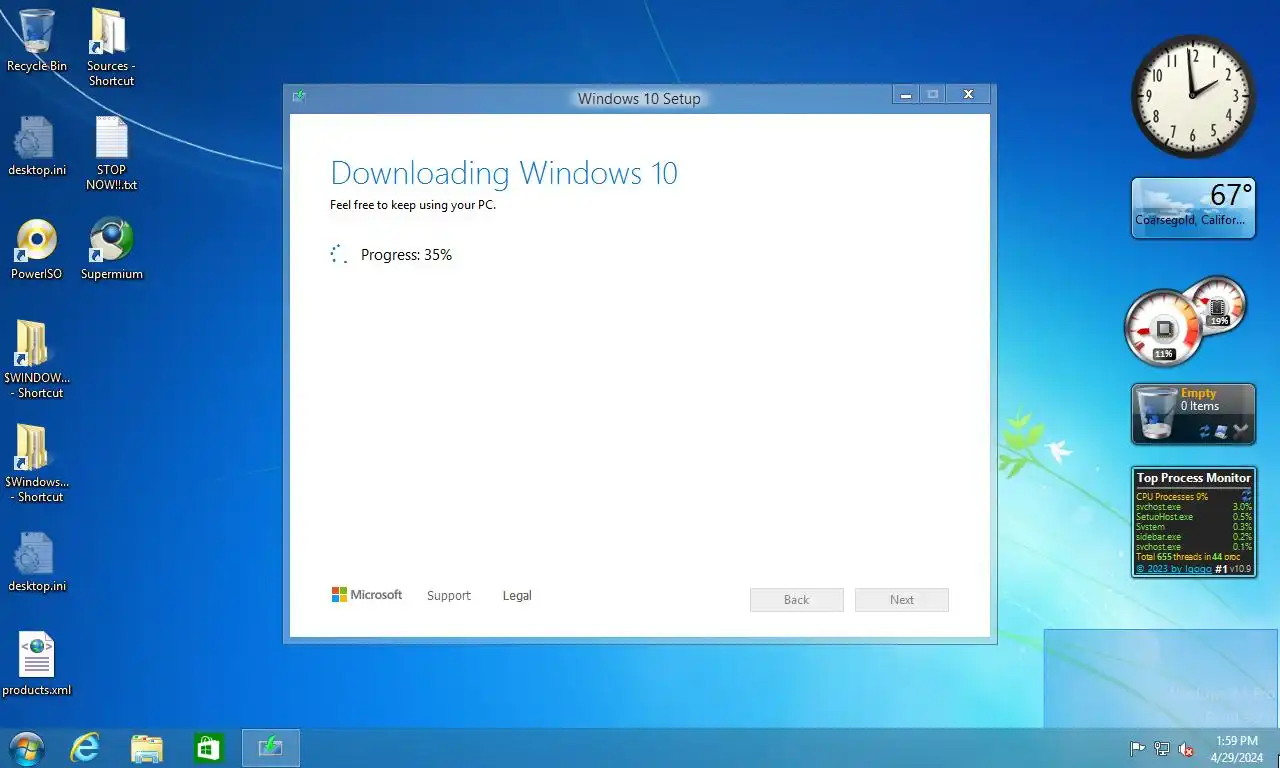Image resolution: width=1280 pixels, height=768 pixels.
Task: Click the refresh arrows in Recycle Bin gadget
Action: click(1205, 431)
